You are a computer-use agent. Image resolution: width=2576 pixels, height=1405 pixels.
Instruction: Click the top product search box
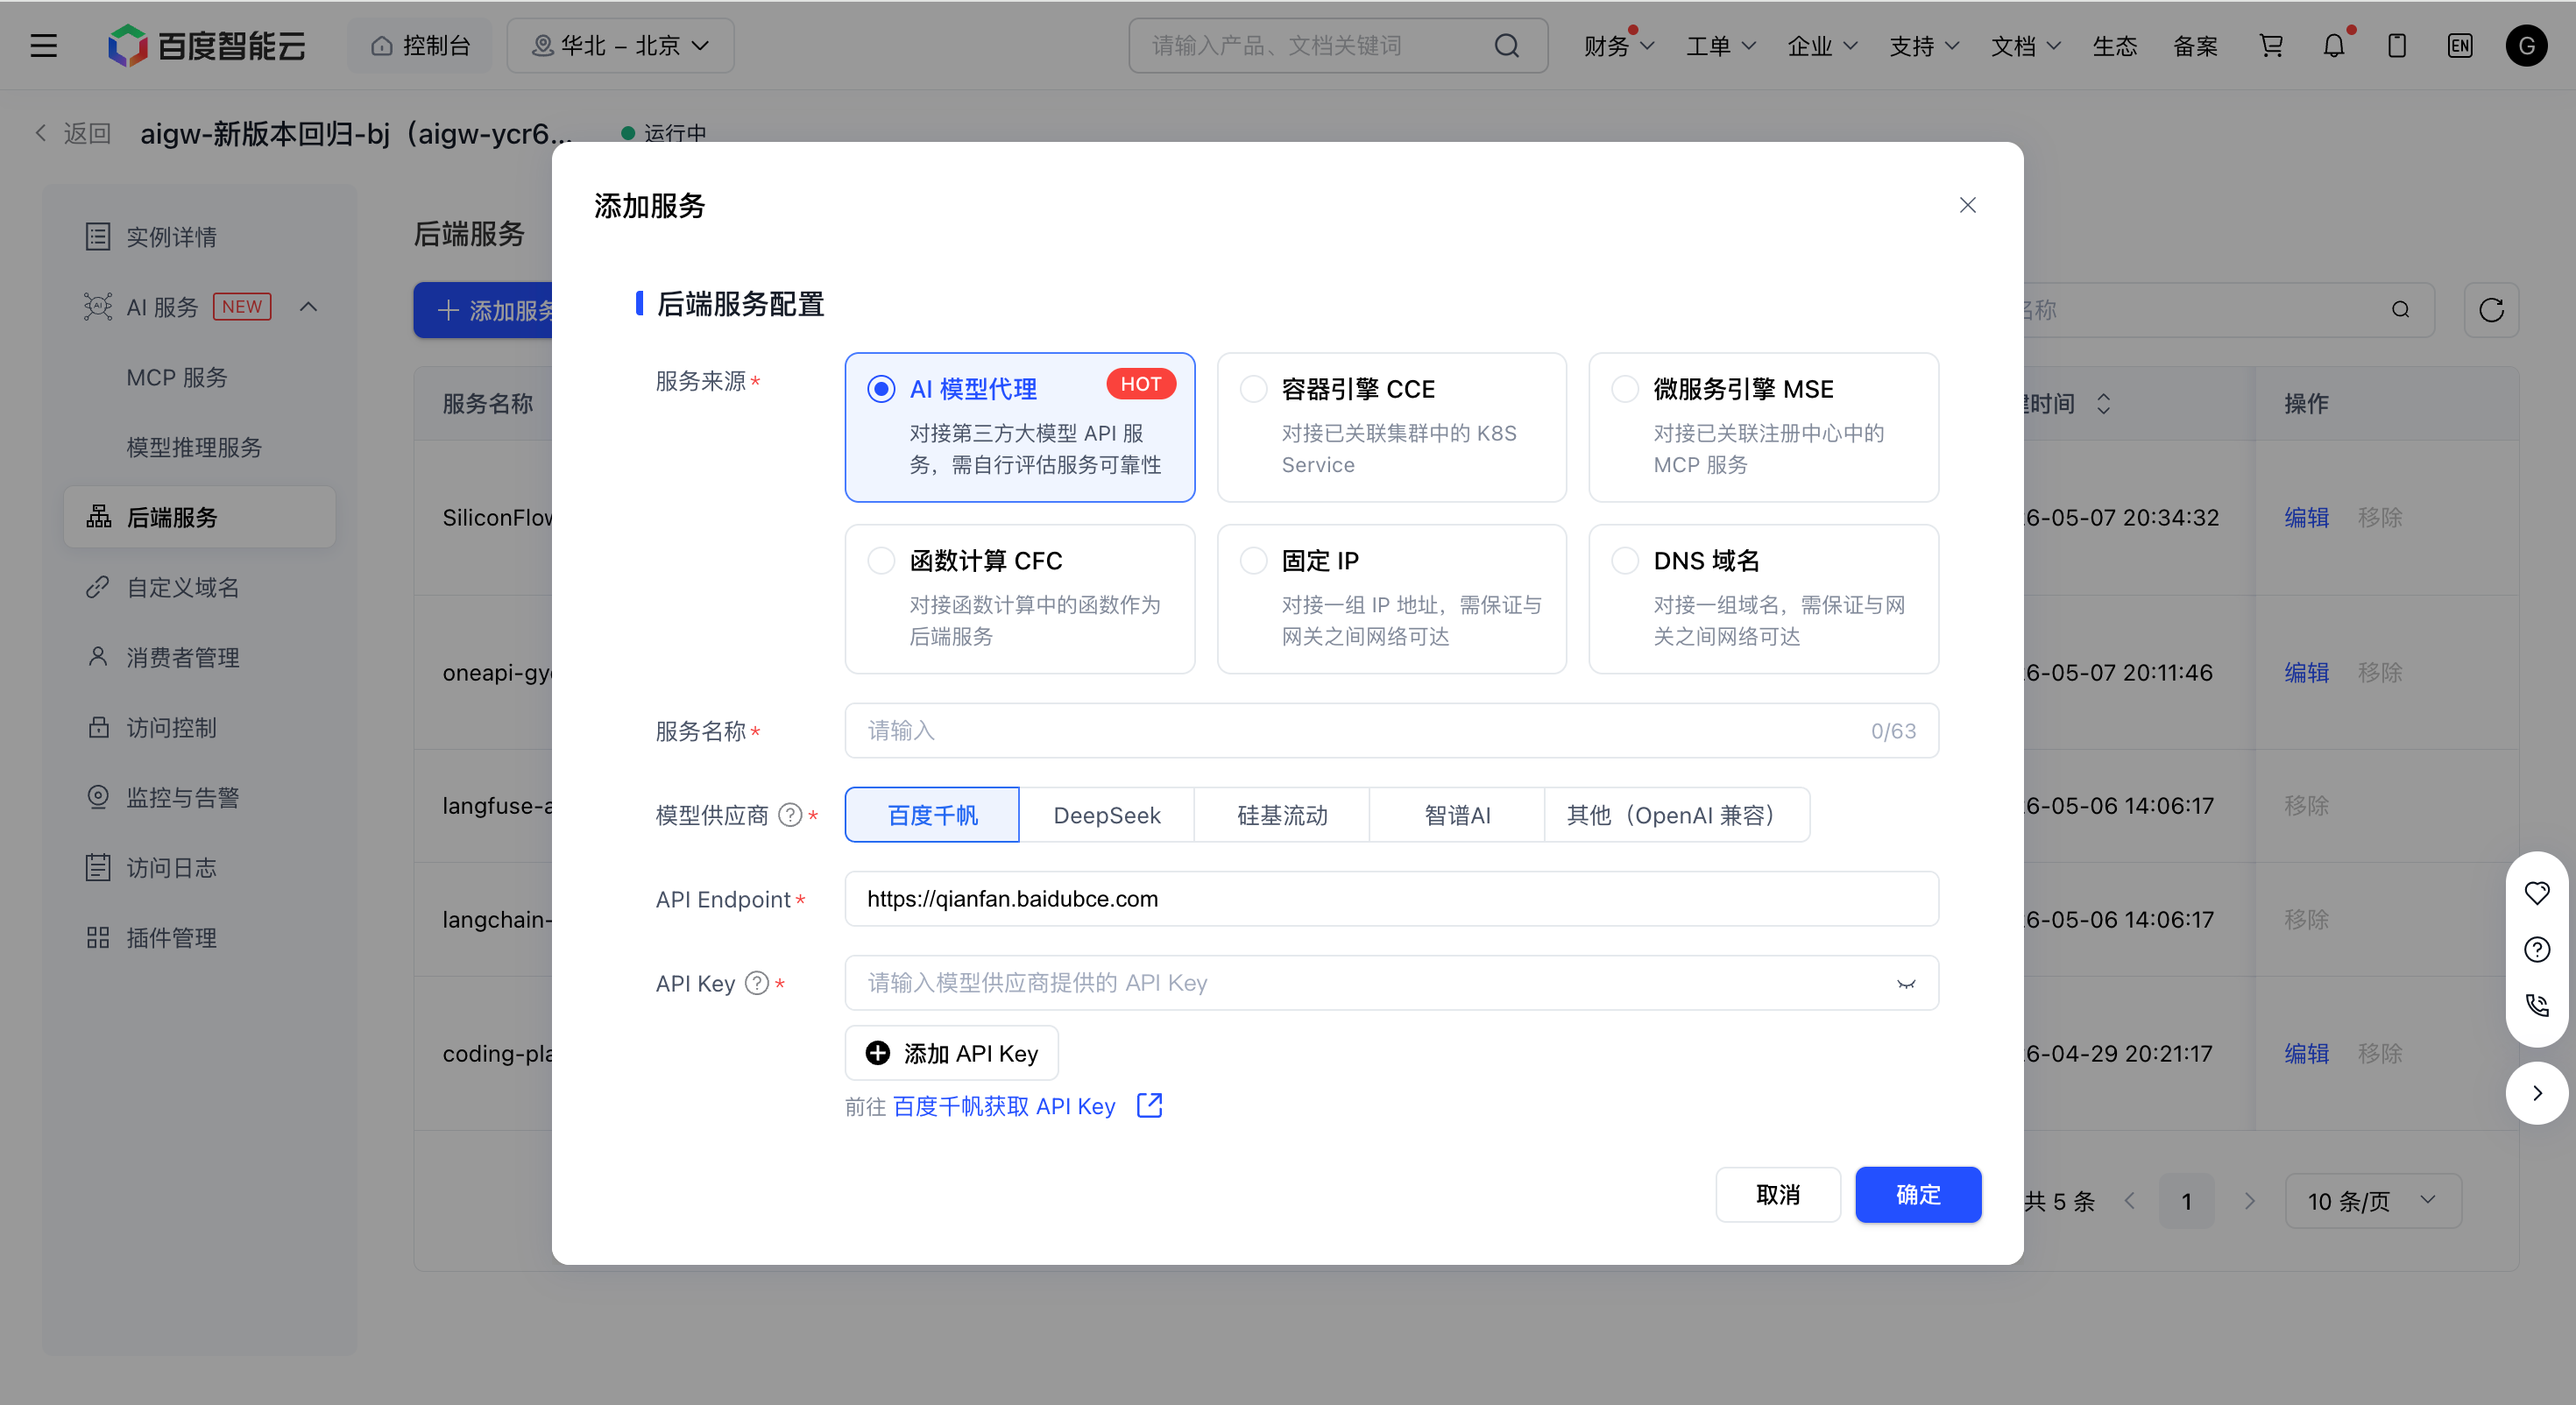[1338, 46]
